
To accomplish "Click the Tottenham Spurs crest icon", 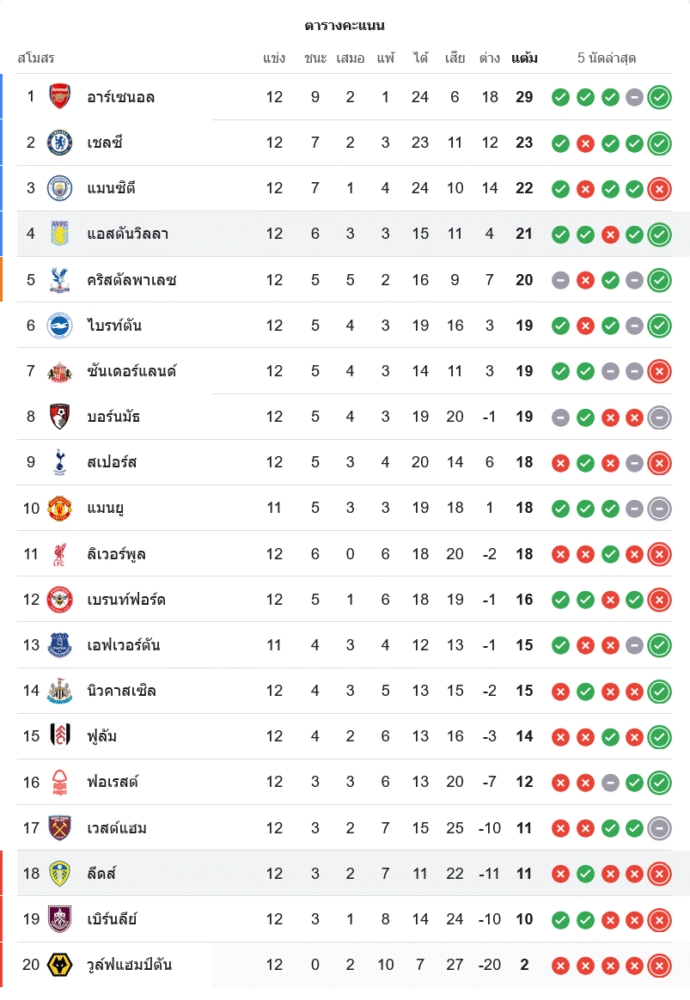I will click(x=60, y=462).
